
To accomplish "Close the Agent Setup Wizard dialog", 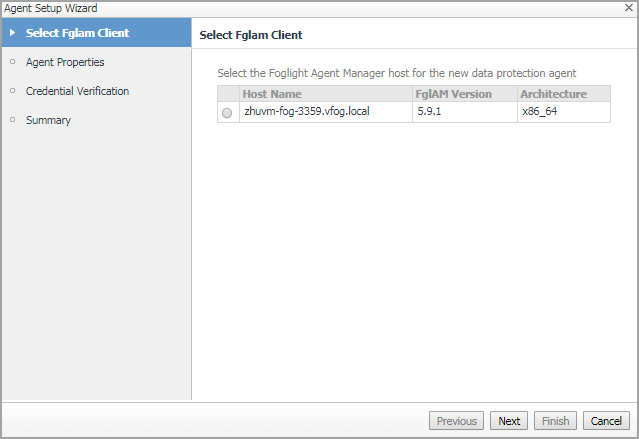I will tap(630, 7).
